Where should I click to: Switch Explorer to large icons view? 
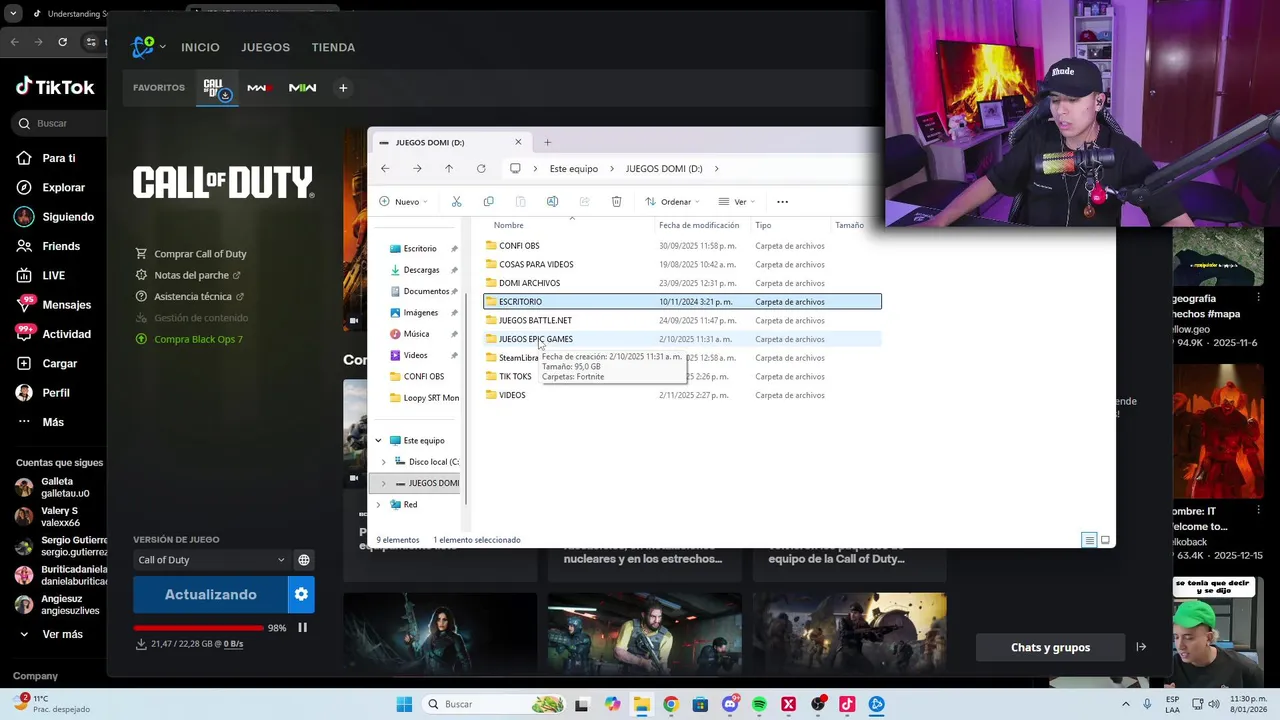click(1105, 540)
